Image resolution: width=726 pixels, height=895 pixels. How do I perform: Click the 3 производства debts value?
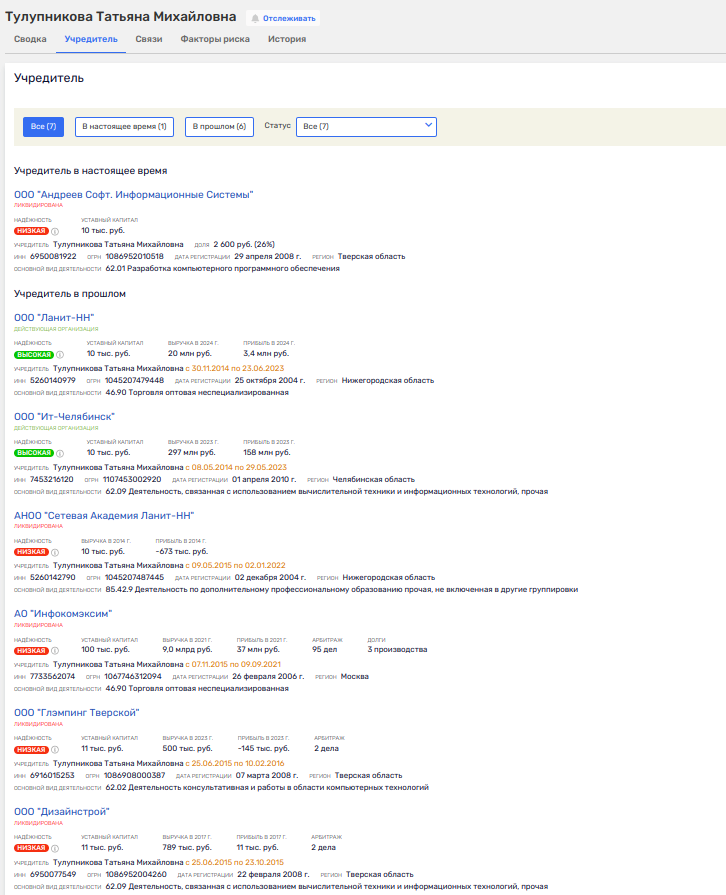(x=397, y=650)
